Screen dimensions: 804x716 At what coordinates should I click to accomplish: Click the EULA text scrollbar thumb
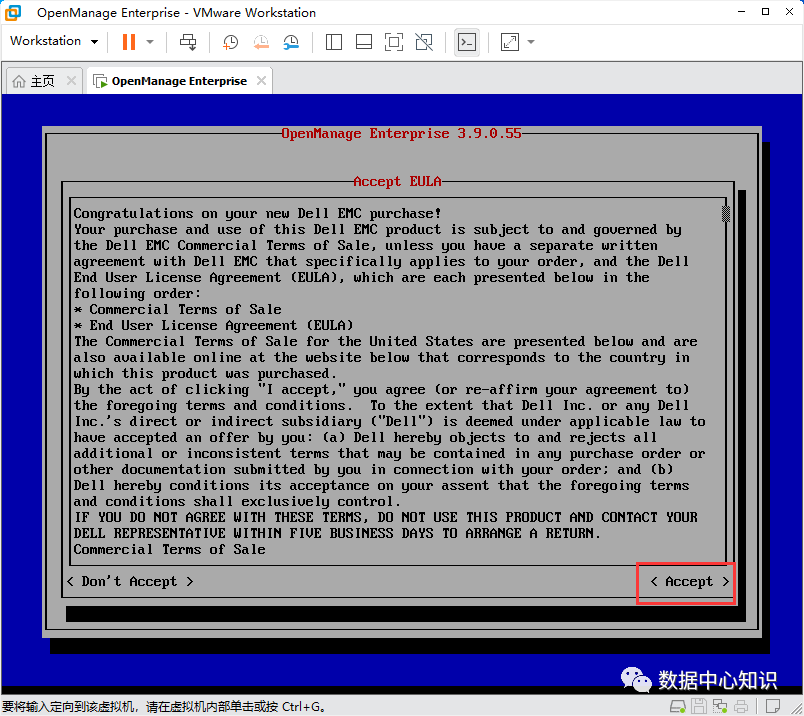coord(726,213)
